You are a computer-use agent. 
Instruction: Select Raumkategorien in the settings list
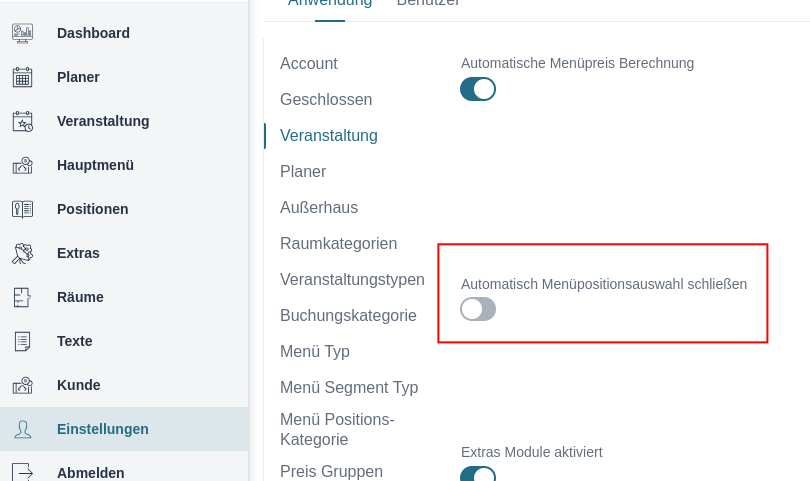click(338, 244)
